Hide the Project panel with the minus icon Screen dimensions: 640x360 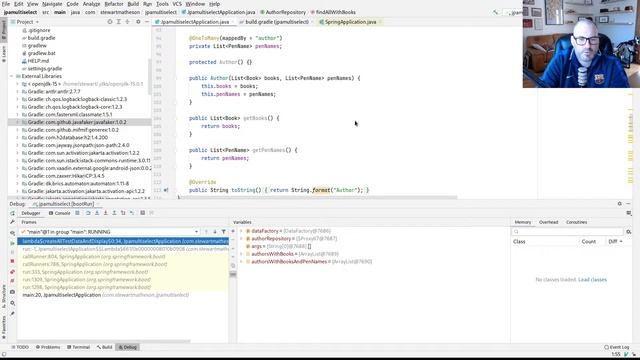(147, 22)
